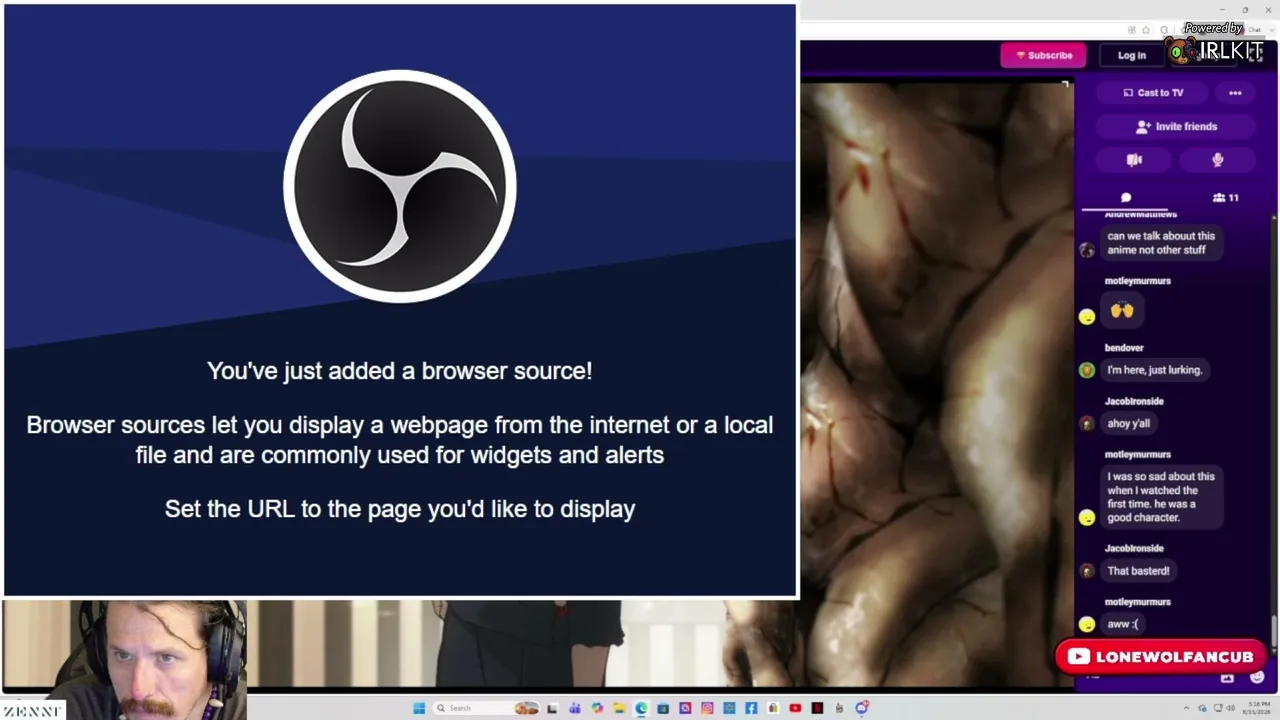Click the chat scrollbar thumb
Image resolution: width=1280 pixels, height=720 pixels.
pyautogui.click(x=1274, y=632)
